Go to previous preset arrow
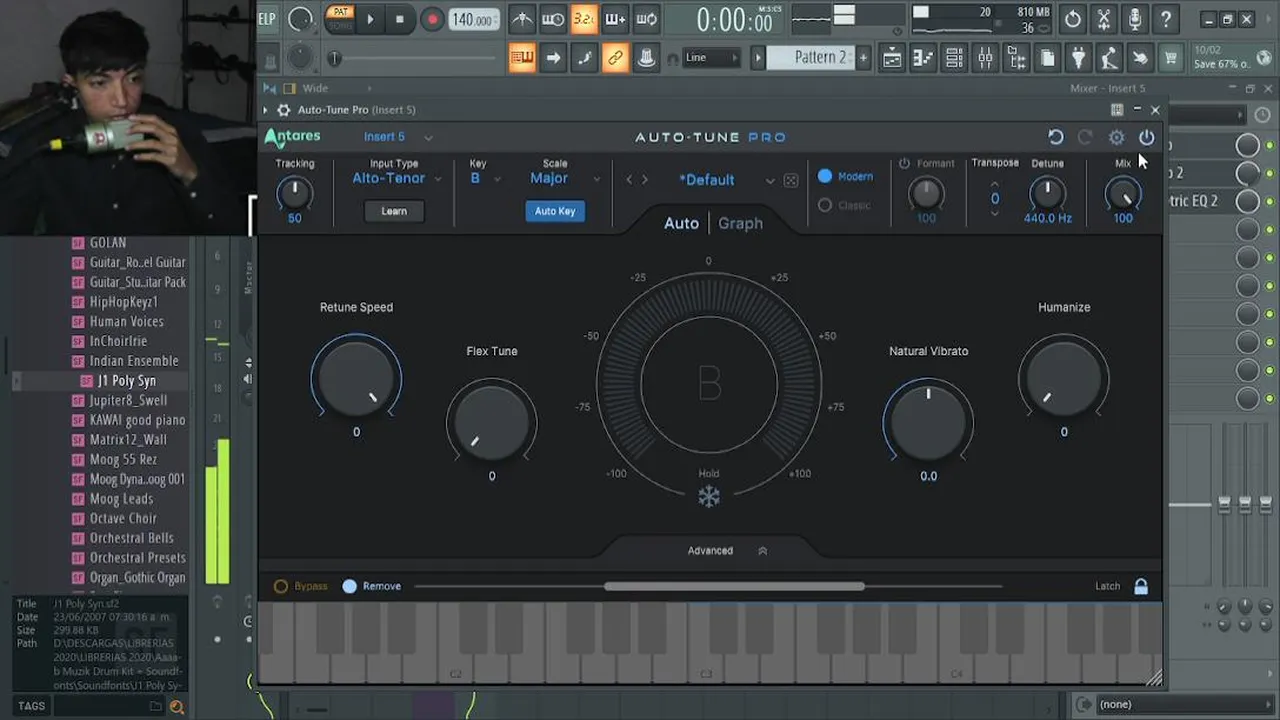This screenshot has height=720, width=1280. (x=629, y=180)
